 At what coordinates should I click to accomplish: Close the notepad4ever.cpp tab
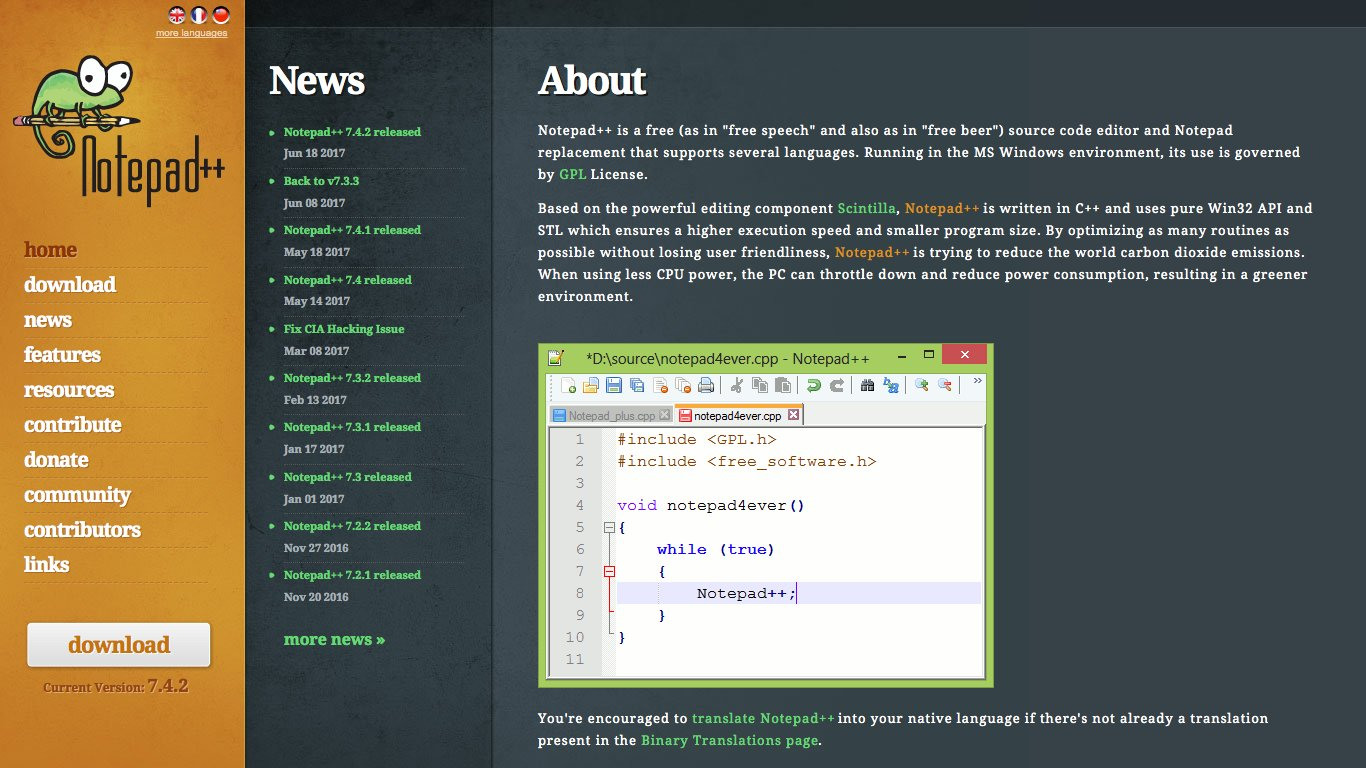pos(793,414)
